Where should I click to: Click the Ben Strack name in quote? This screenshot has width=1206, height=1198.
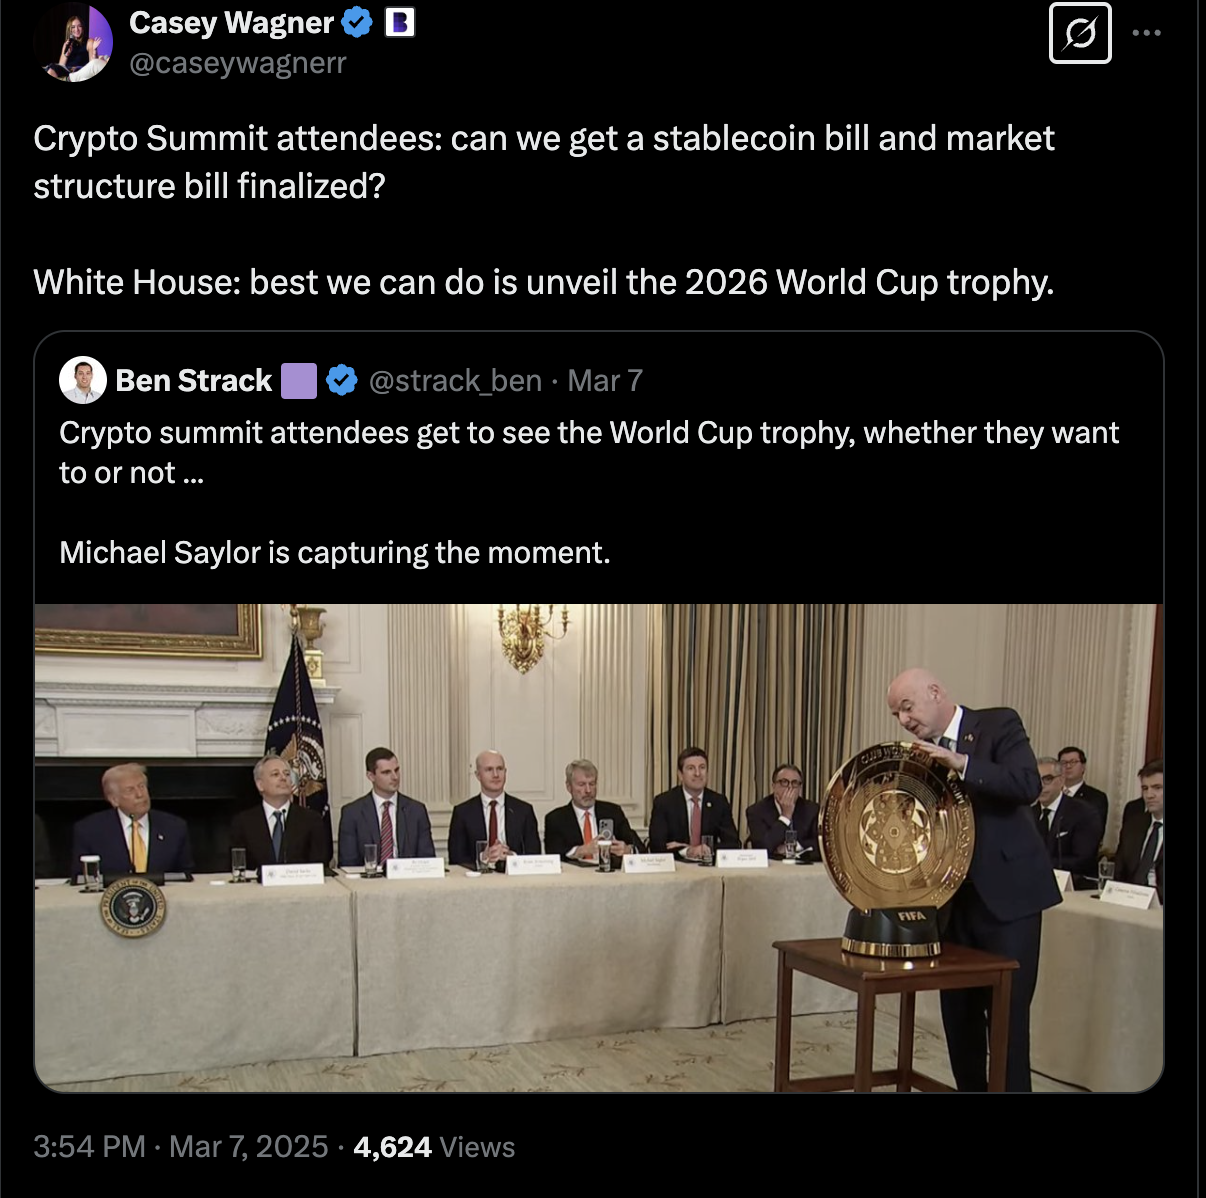193,381
